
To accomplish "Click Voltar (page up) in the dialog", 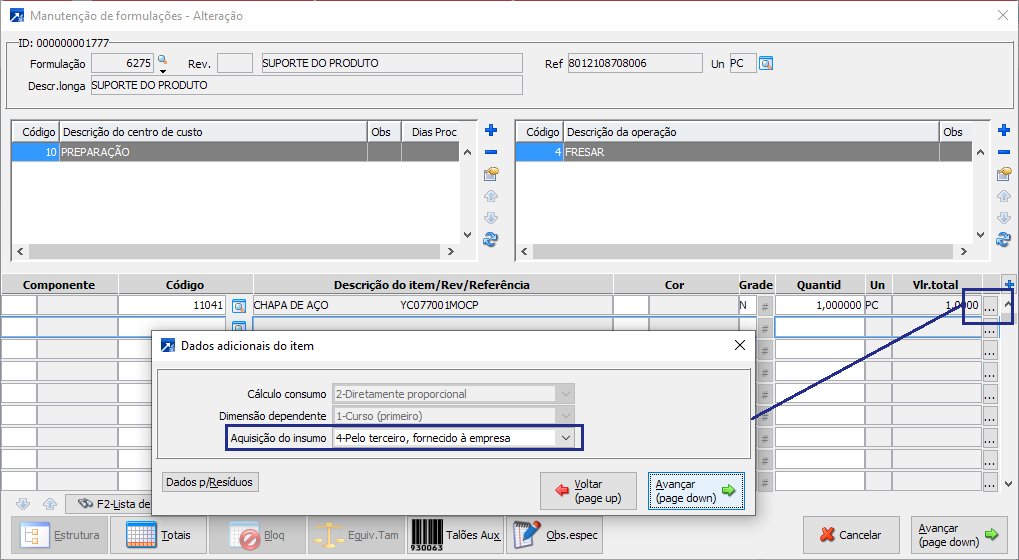I will point(588,491).
